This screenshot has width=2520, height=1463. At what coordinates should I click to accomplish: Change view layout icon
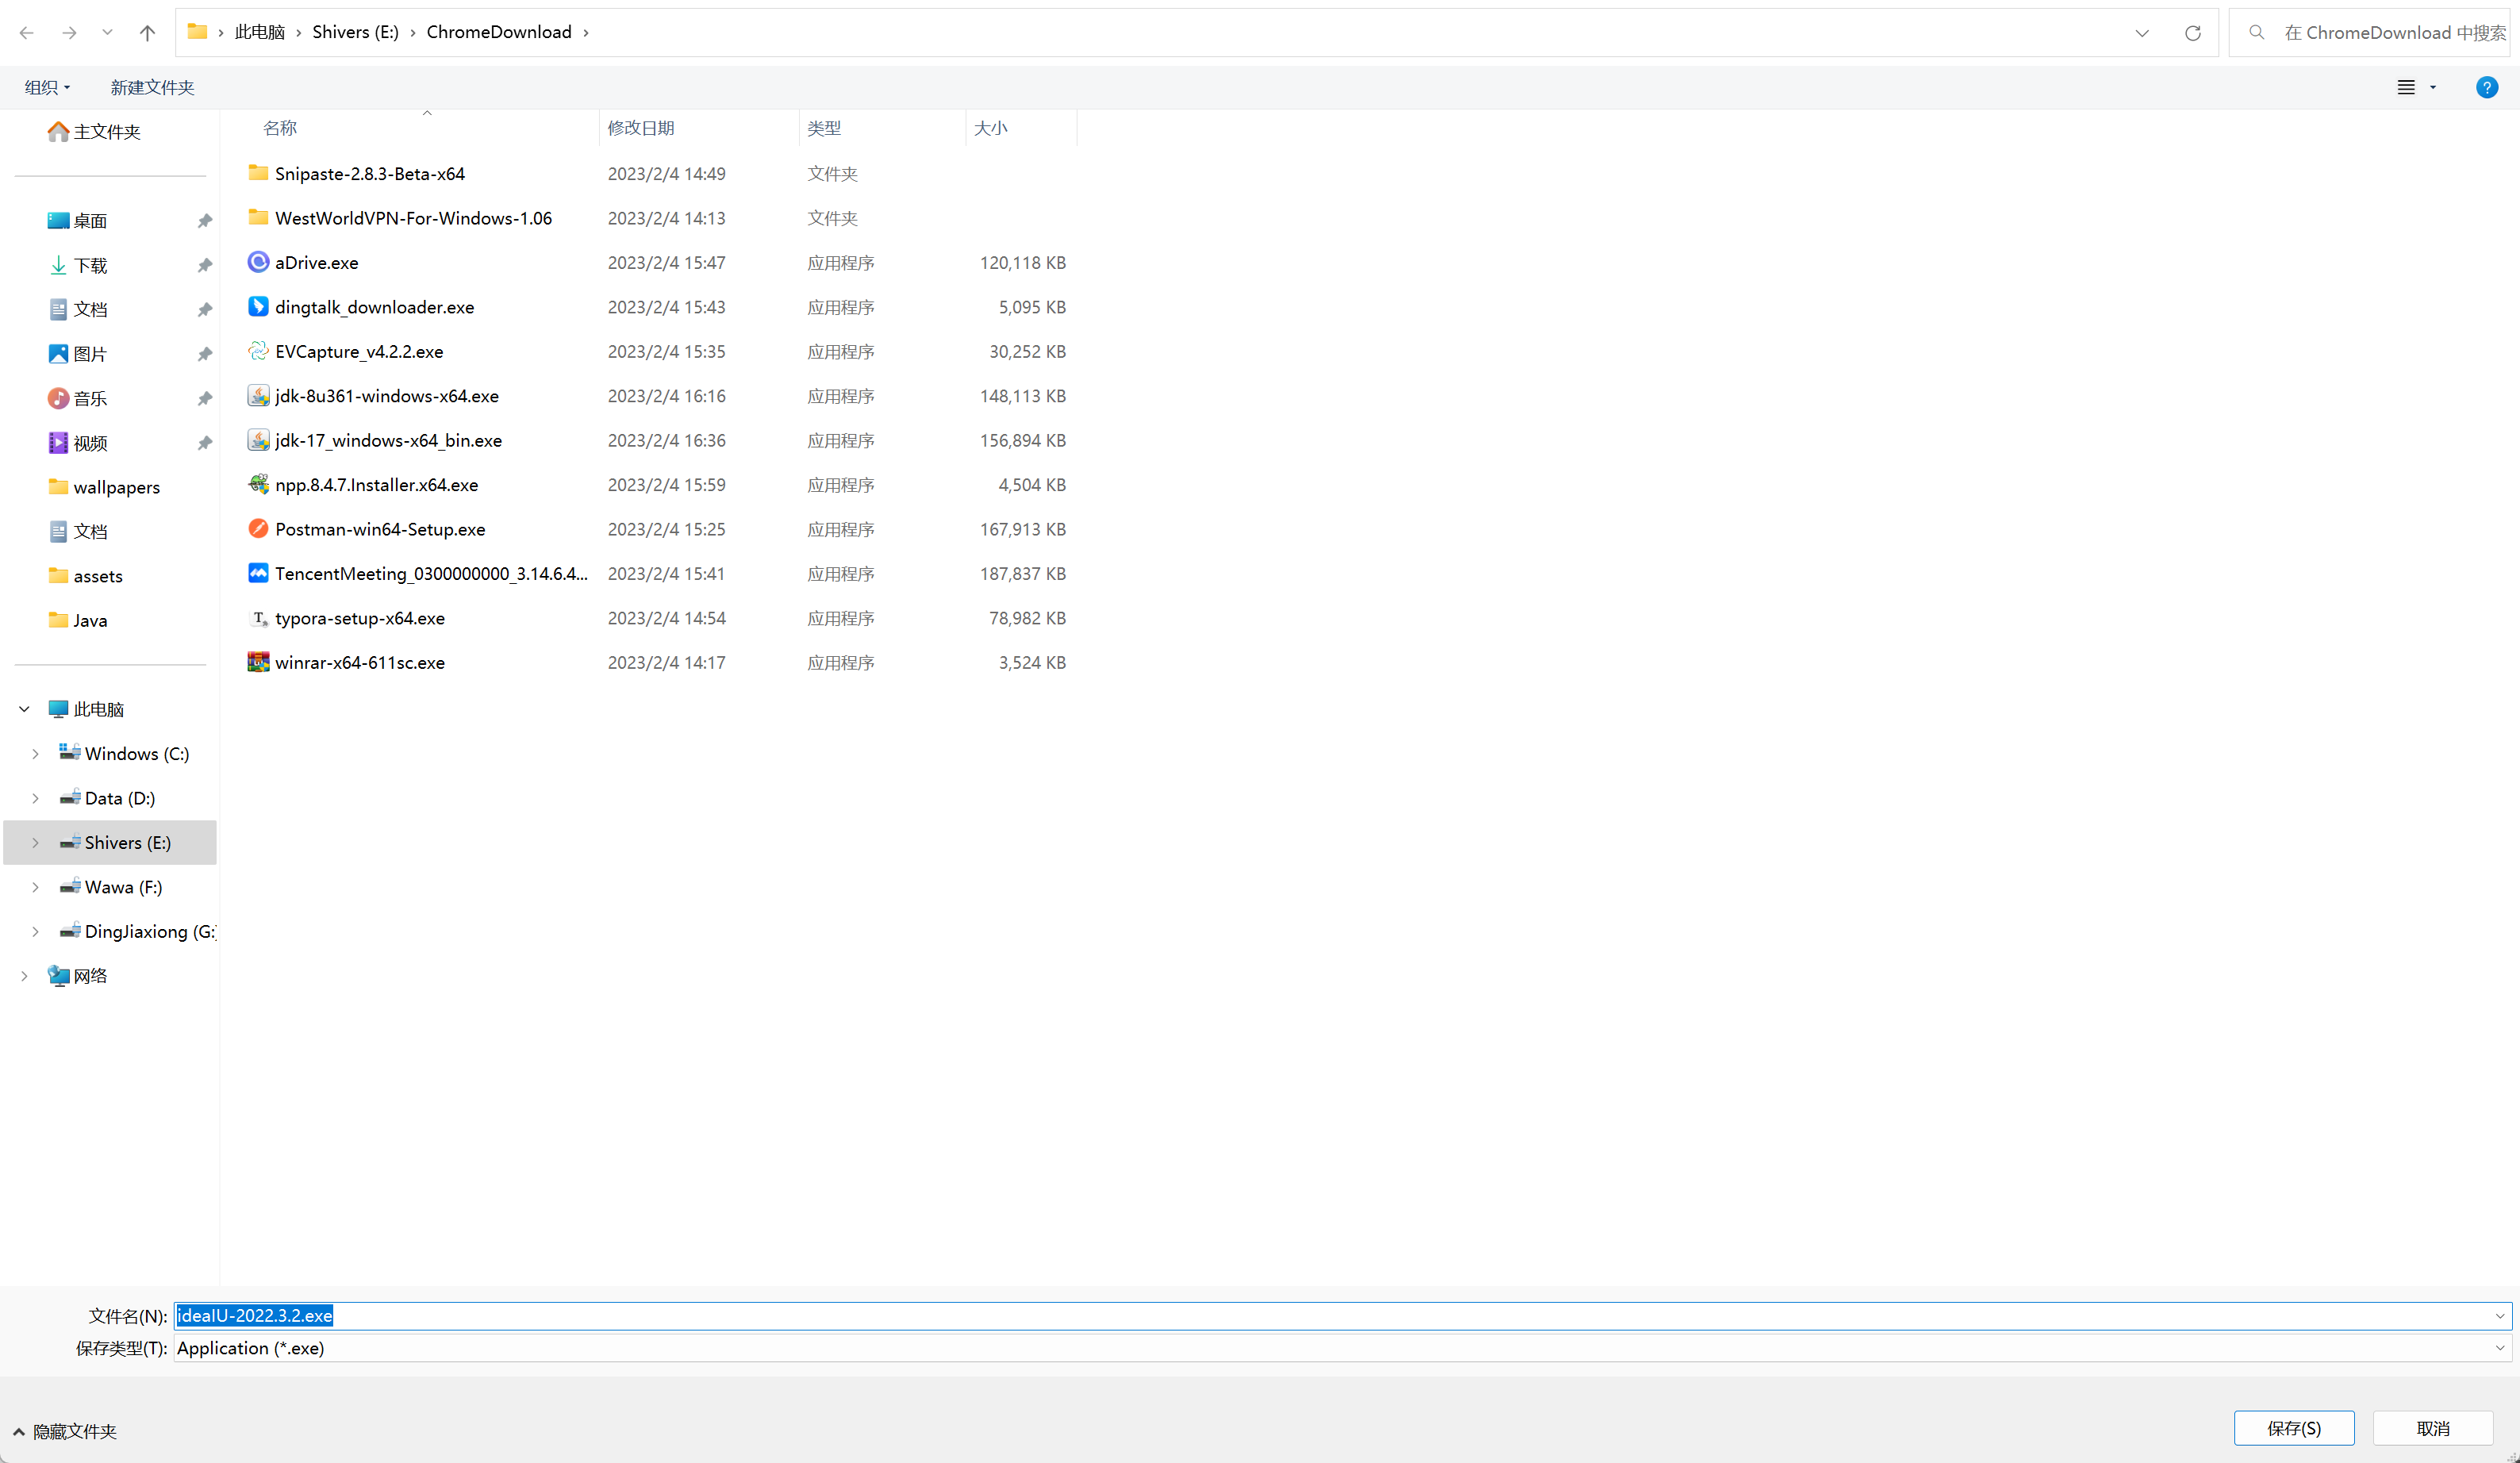pyautogui.click(x=2406, y=87)
